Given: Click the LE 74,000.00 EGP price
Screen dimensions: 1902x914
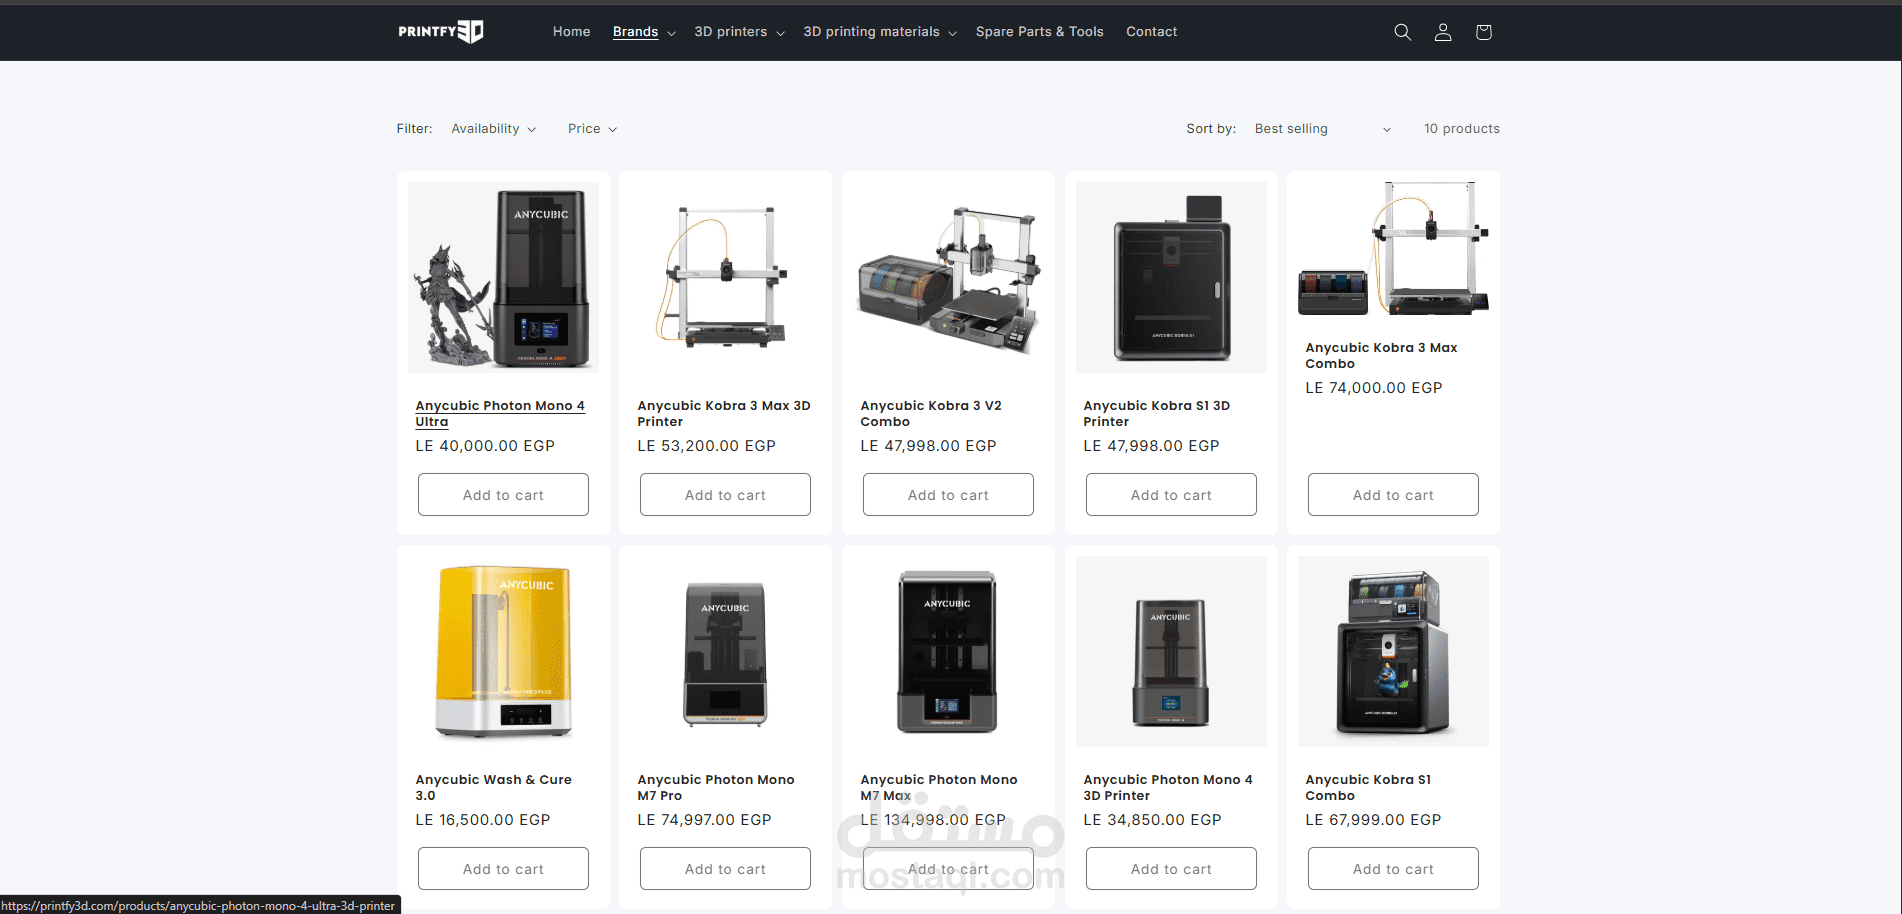Looking at the screenshot, I should pyautogui.click(x=1374, y=388).
